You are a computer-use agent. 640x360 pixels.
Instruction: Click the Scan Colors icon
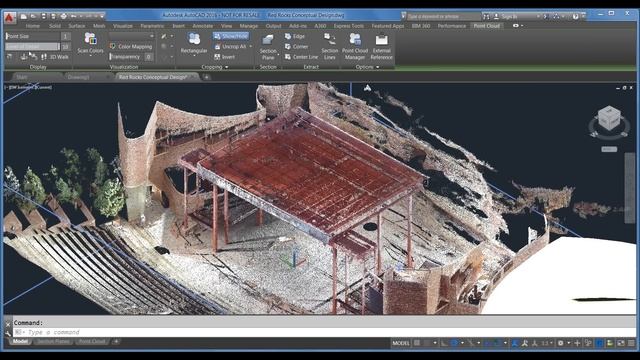pos(90,39)
